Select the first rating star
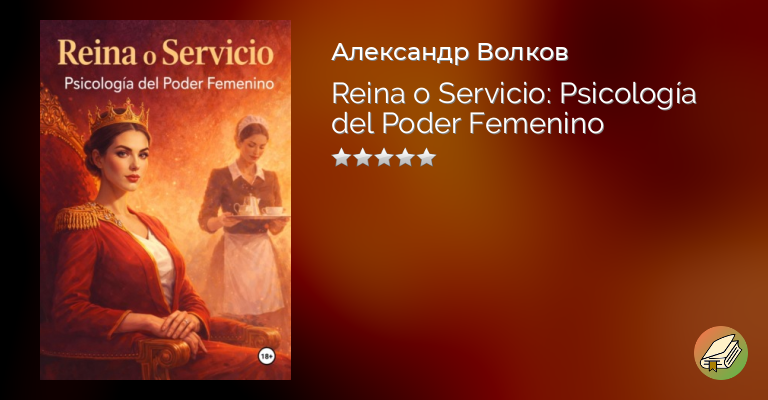The height and width of the screenshot is (400, 768). point(341,158)
